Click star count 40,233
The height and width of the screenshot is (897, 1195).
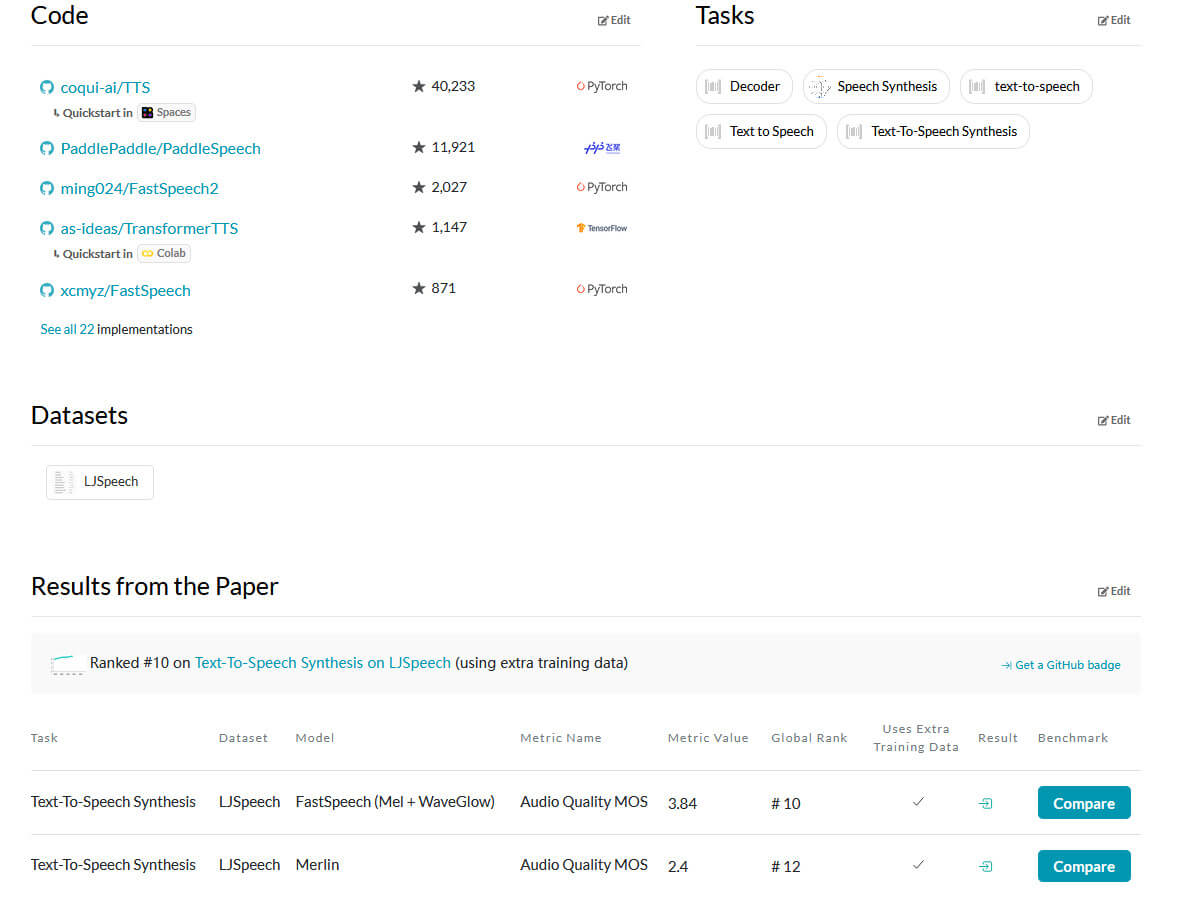point(453,86)
